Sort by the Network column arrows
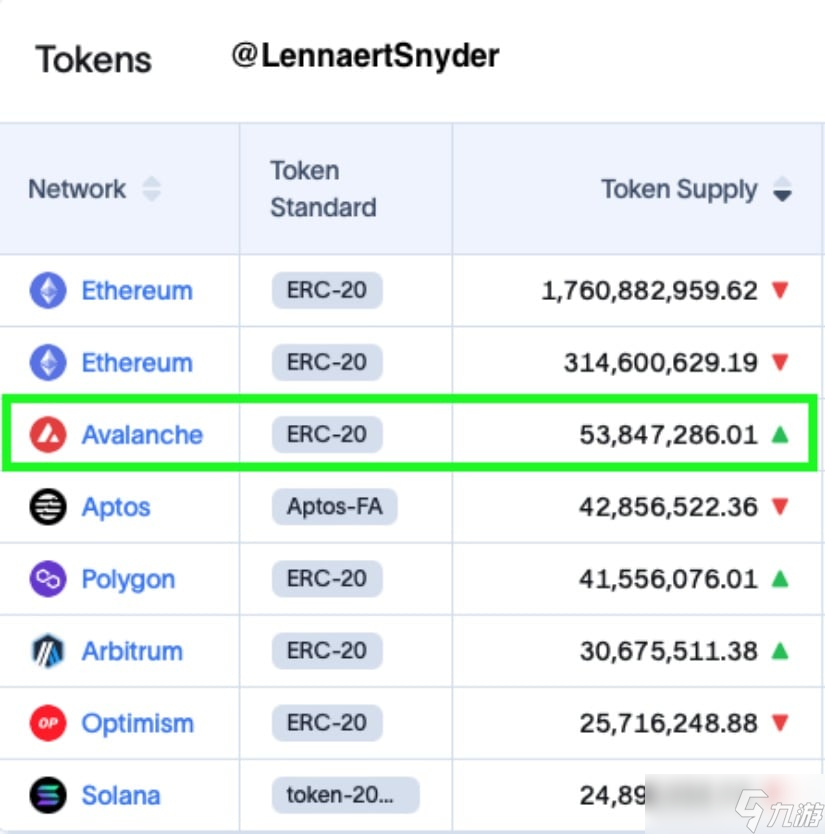 [151, 189]
